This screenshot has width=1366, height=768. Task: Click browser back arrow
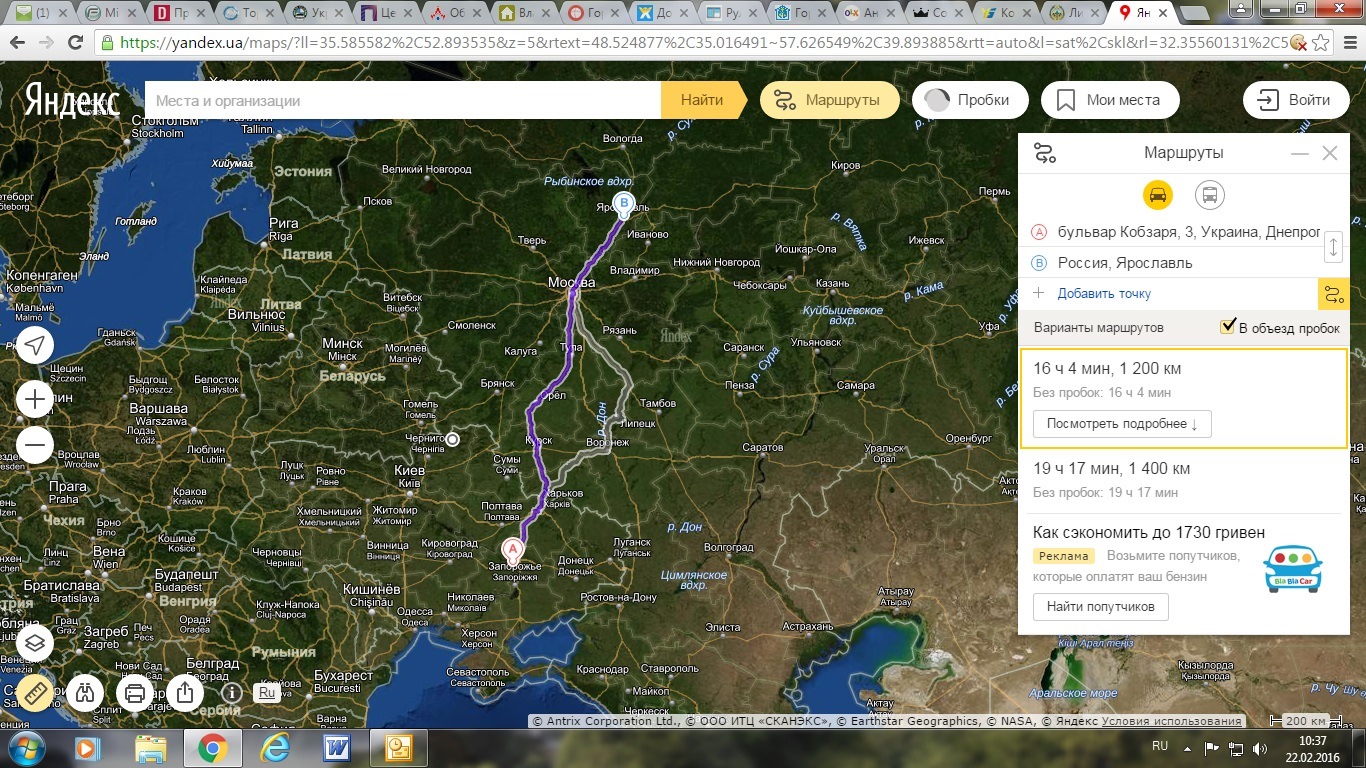[17, 43]
